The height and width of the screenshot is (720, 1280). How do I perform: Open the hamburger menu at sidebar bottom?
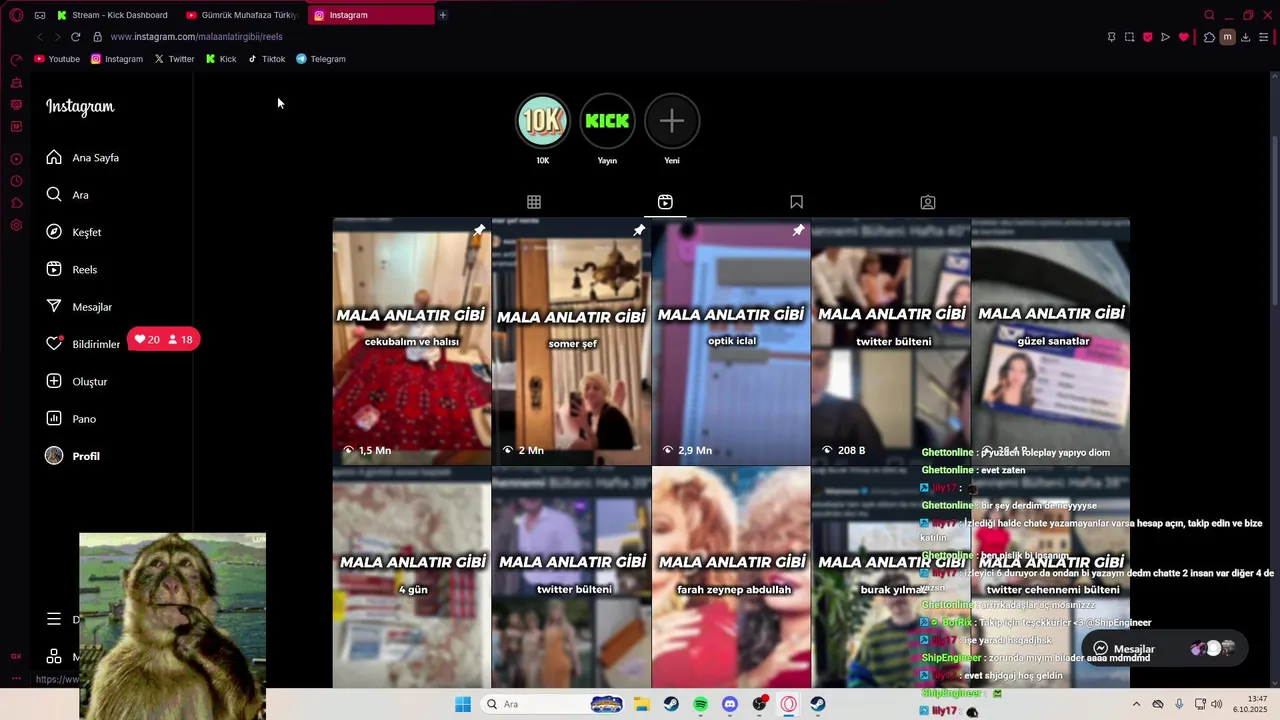(x=54, y=619)
